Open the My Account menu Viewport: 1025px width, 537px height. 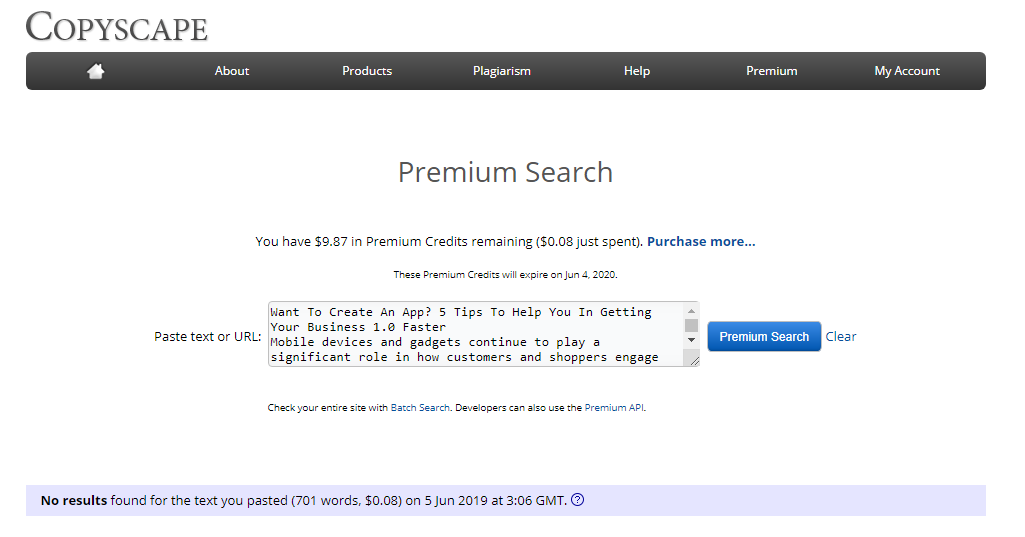tap(907, 71)
